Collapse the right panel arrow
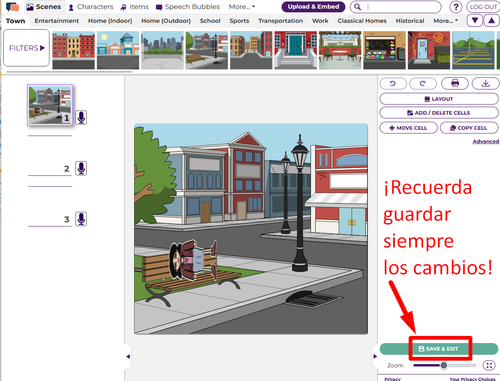The image size is (500, 381). click(x=375, y=356)
